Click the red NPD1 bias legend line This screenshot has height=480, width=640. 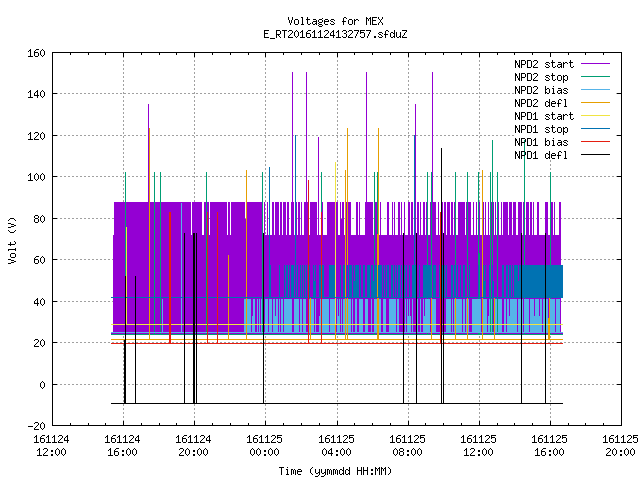[x=596, y=142]
